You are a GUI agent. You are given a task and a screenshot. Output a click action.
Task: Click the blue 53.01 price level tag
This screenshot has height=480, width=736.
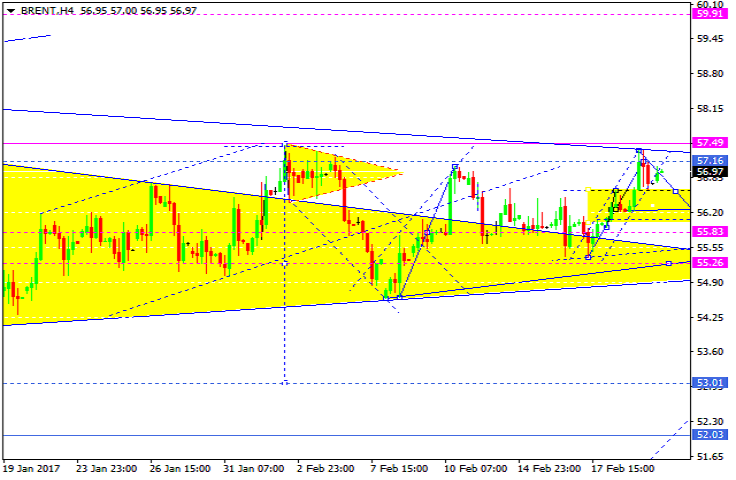tap(710, 383)
